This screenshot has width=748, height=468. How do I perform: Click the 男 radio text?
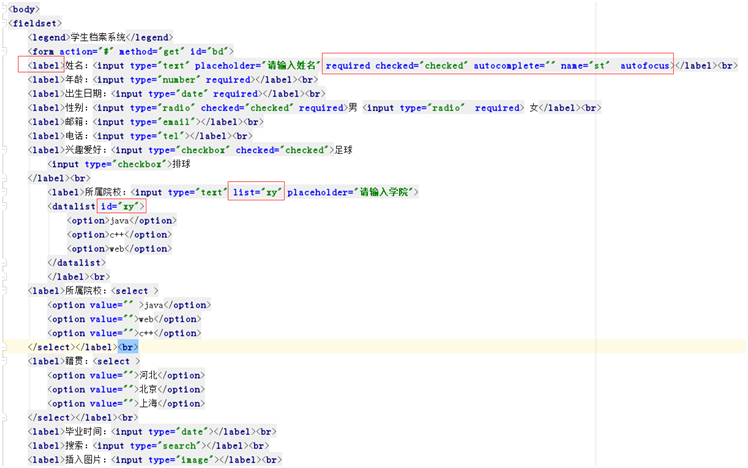[x=353, y=108]
